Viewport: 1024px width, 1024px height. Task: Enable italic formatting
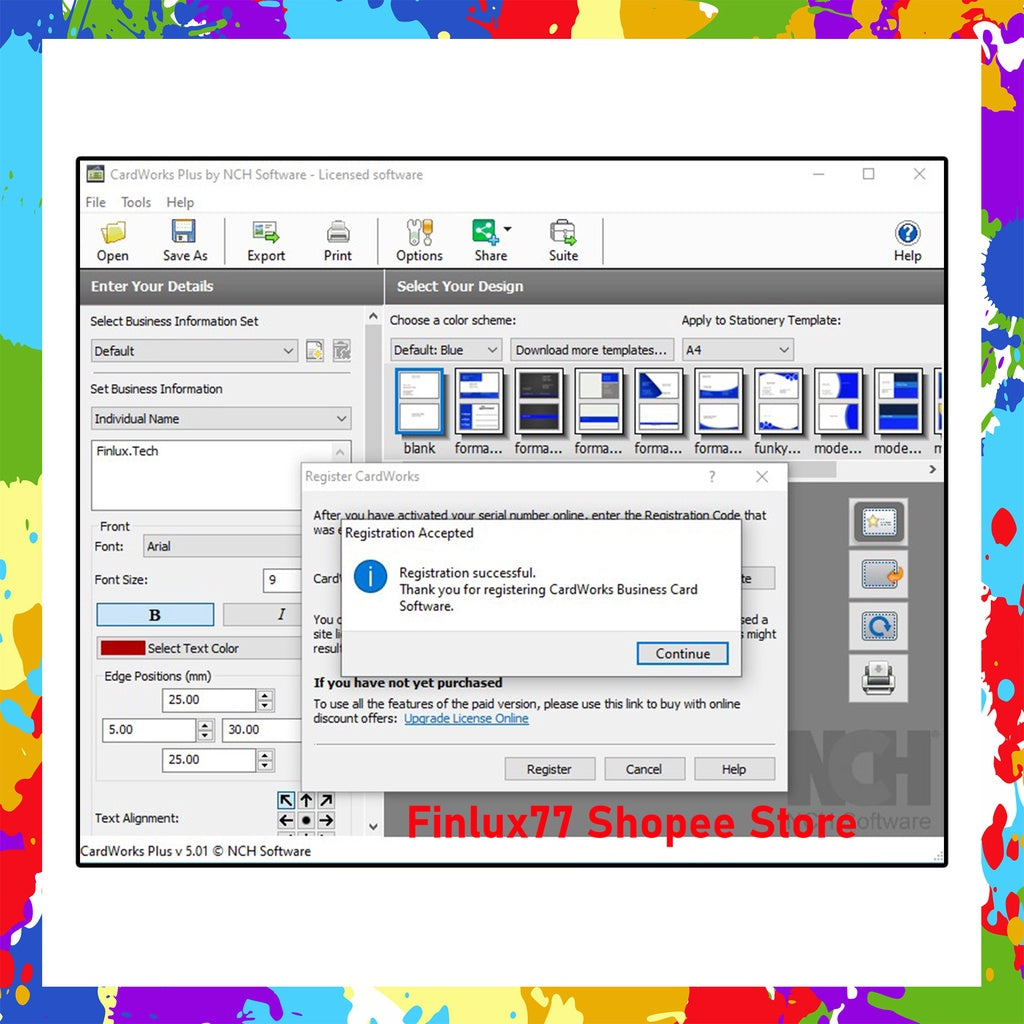click(281, 613)
